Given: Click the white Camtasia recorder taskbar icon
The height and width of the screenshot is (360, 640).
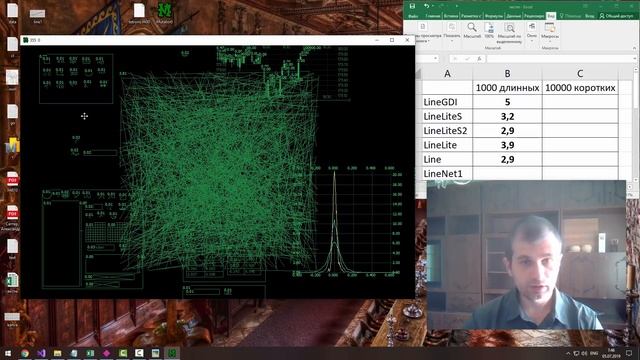Looking at the screenshot, I should (x=139, y=353).
